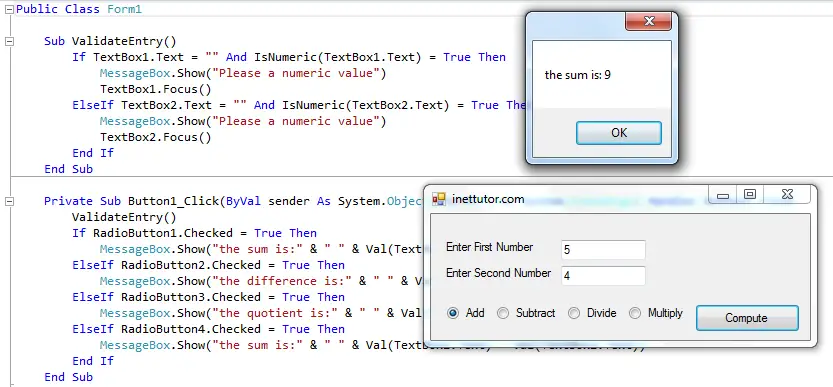The height and width of the screenshot is (387, 833).
Task: Collapse the Button1_Click sub outline
Action: 9,201
